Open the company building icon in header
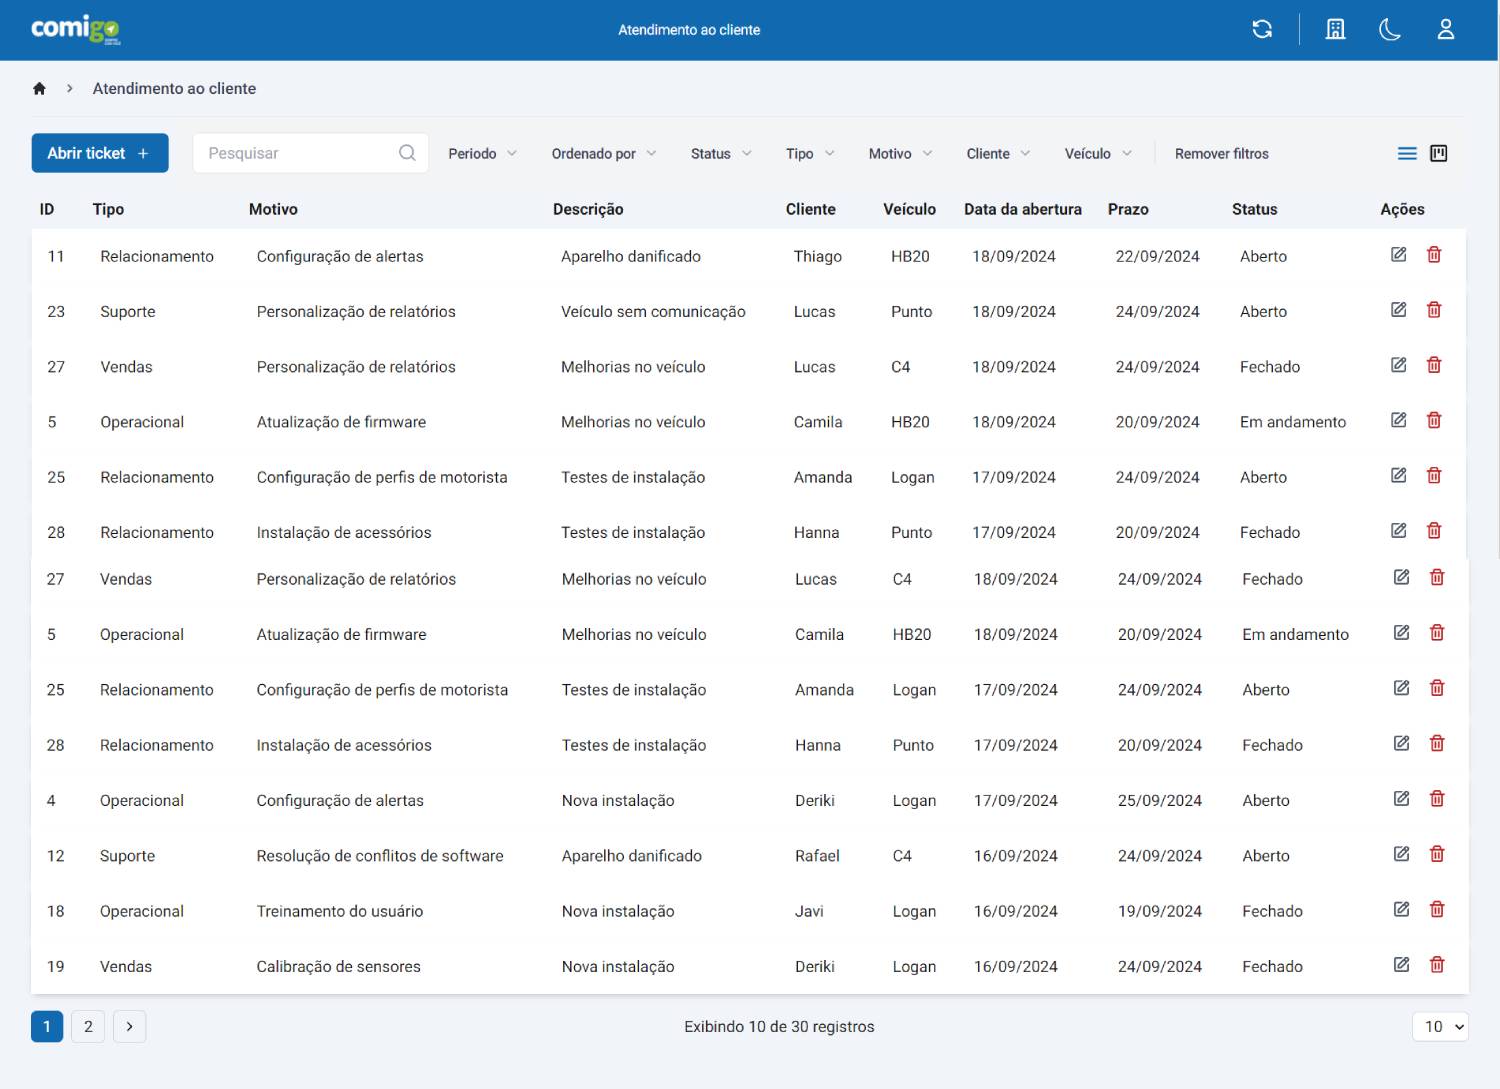The height and width of the screenshot is (1089, 1500). point(1335,30)
